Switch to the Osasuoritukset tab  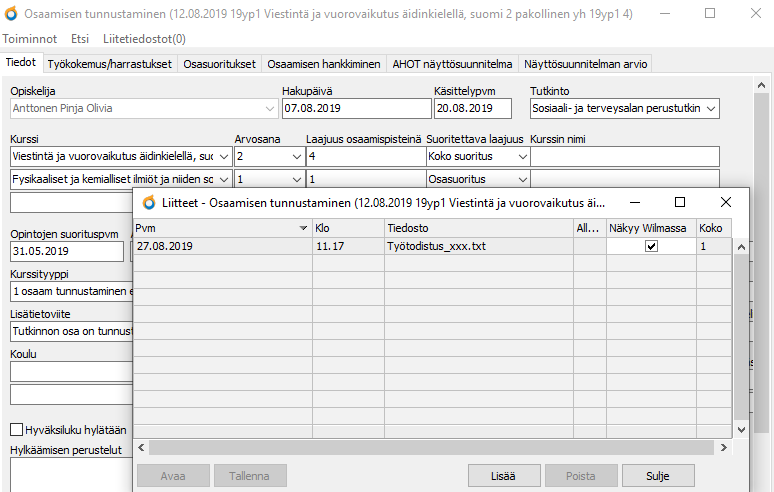coord(220,63)
